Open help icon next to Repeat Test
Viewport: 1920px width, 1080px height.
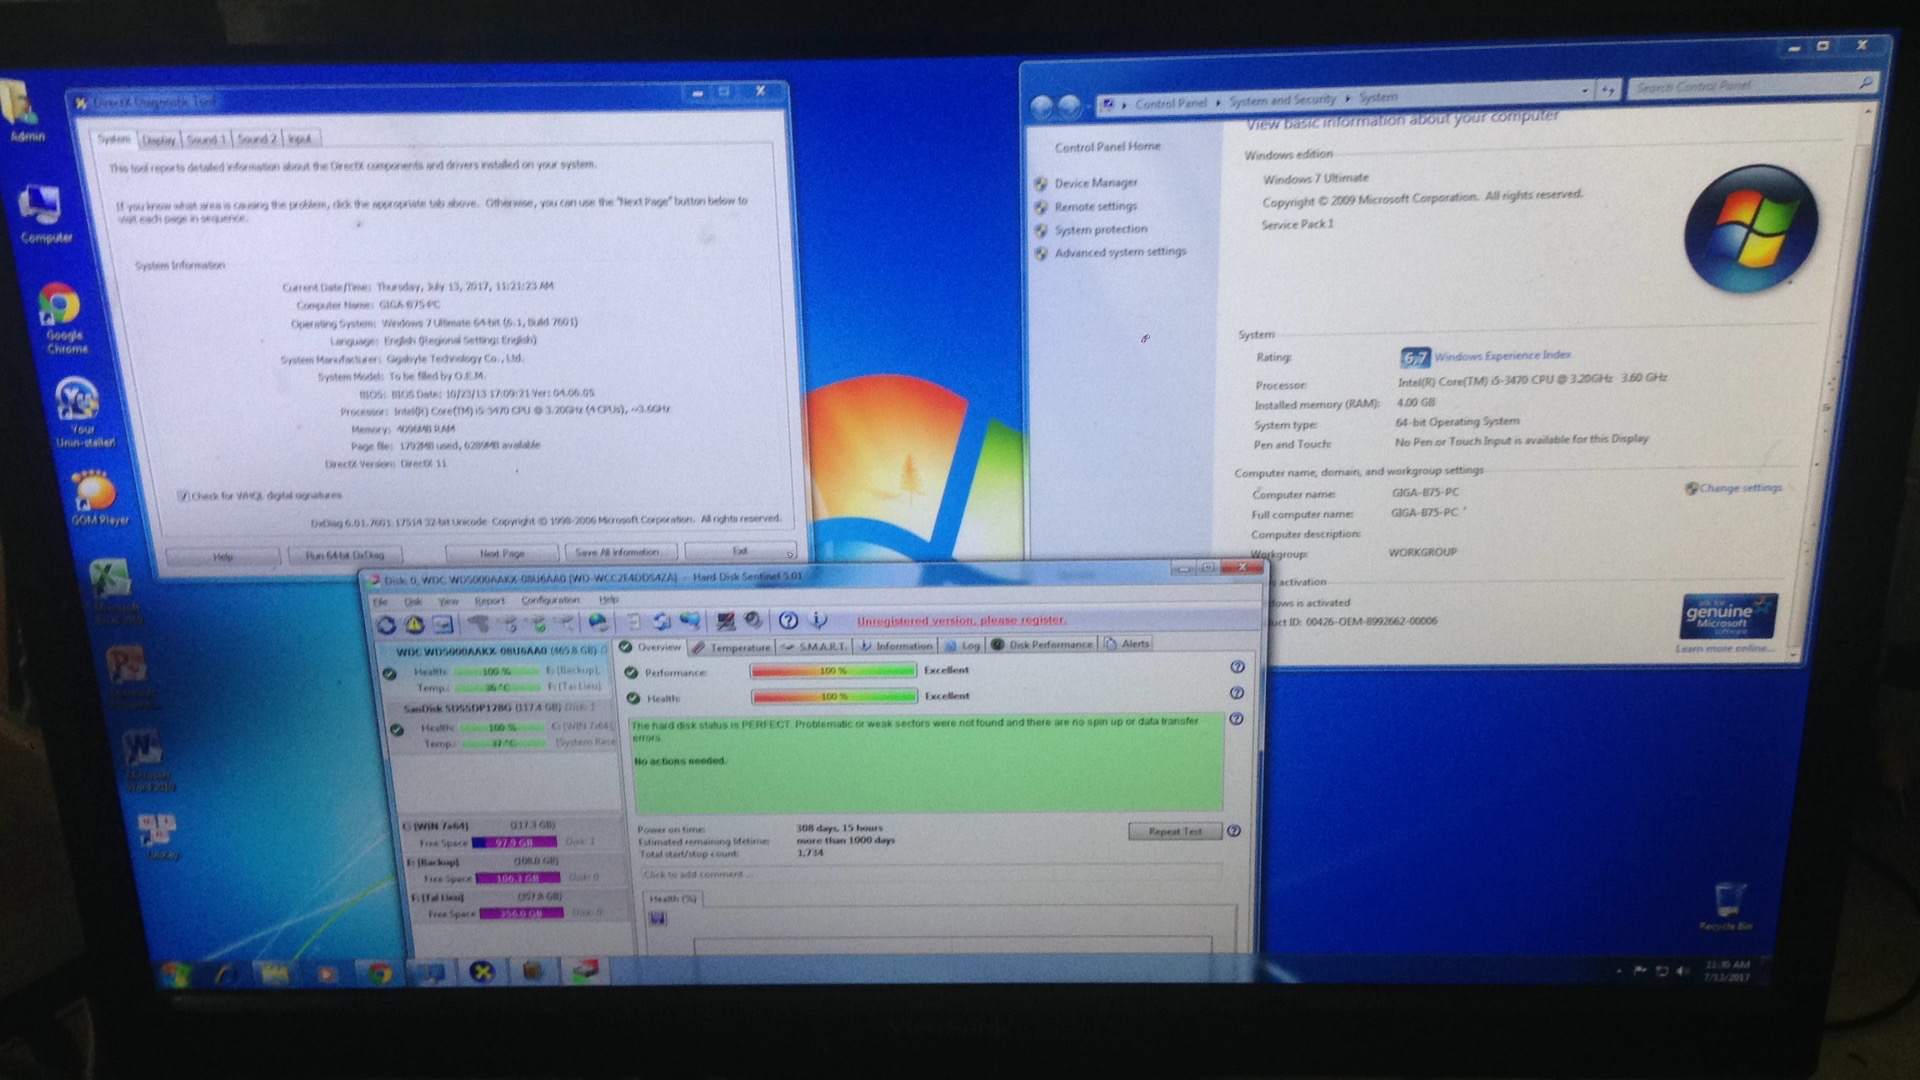coord(1234,830)
